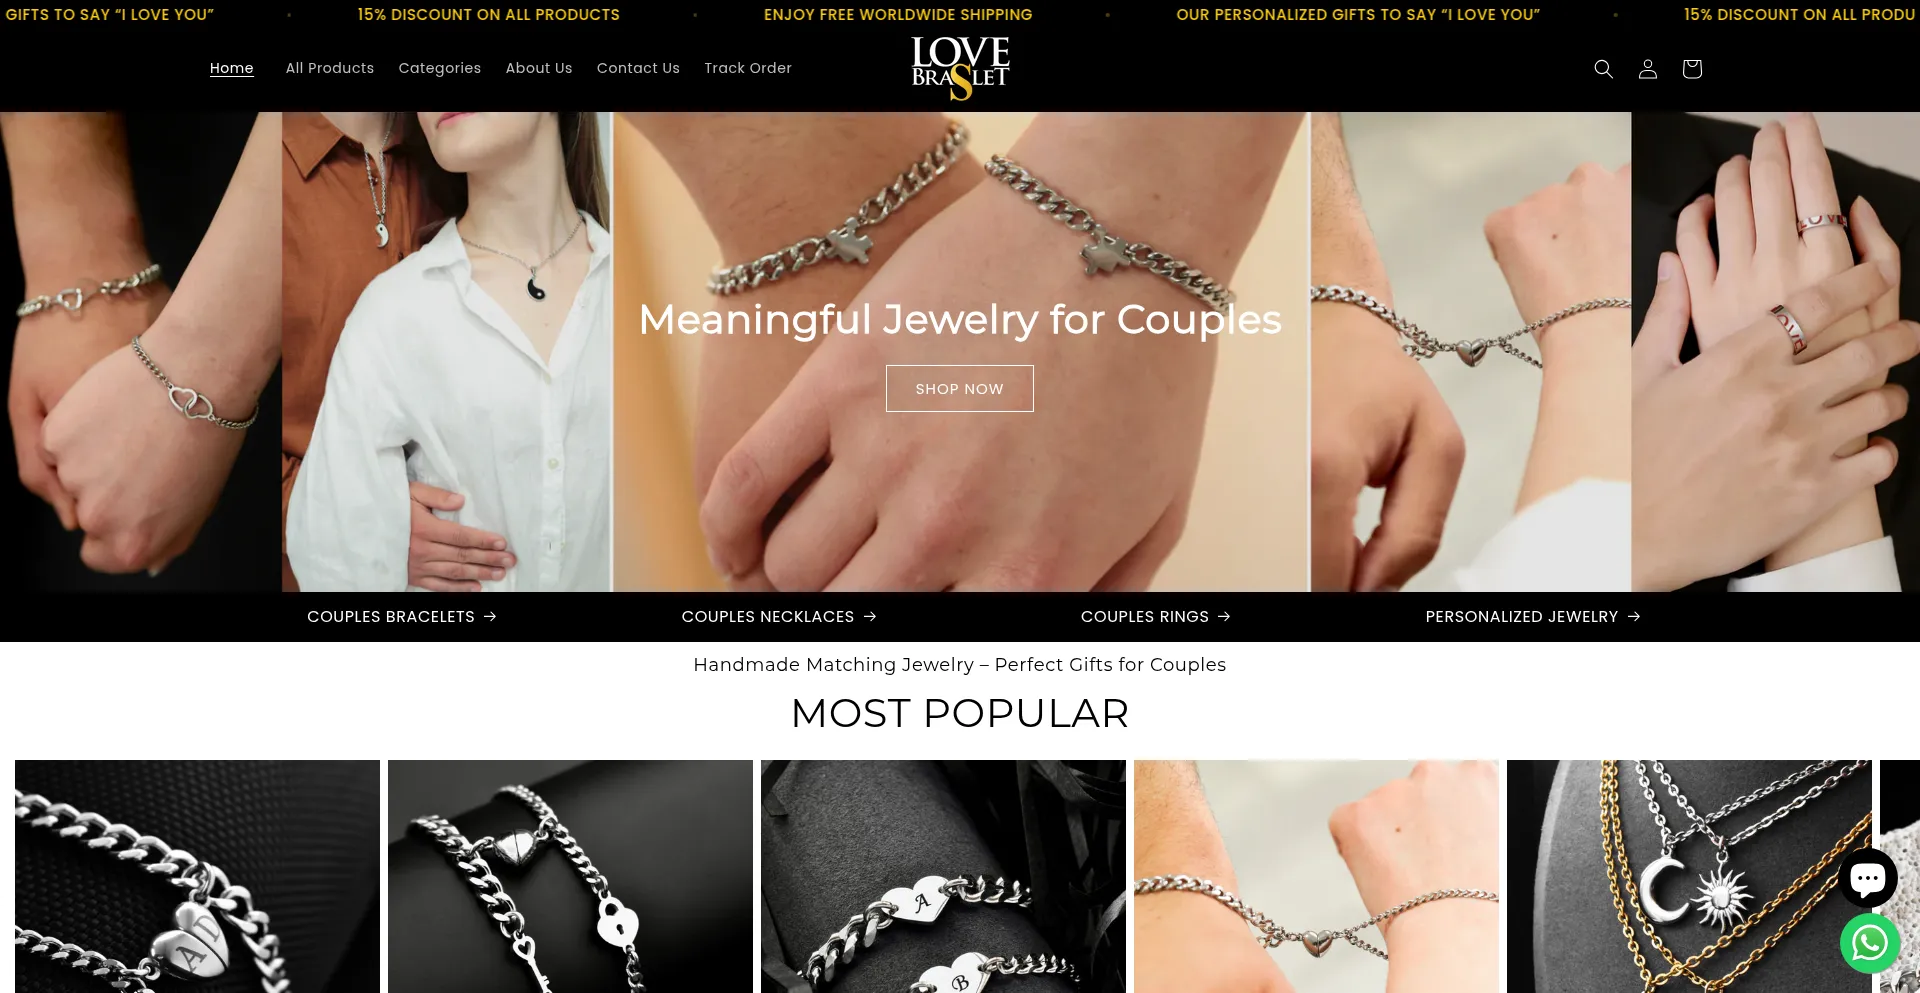The width and height of the screenshot is (1920, 993).
Task: Click the arrow beside Personalized Jewelry
Action: pos(1633,617)
